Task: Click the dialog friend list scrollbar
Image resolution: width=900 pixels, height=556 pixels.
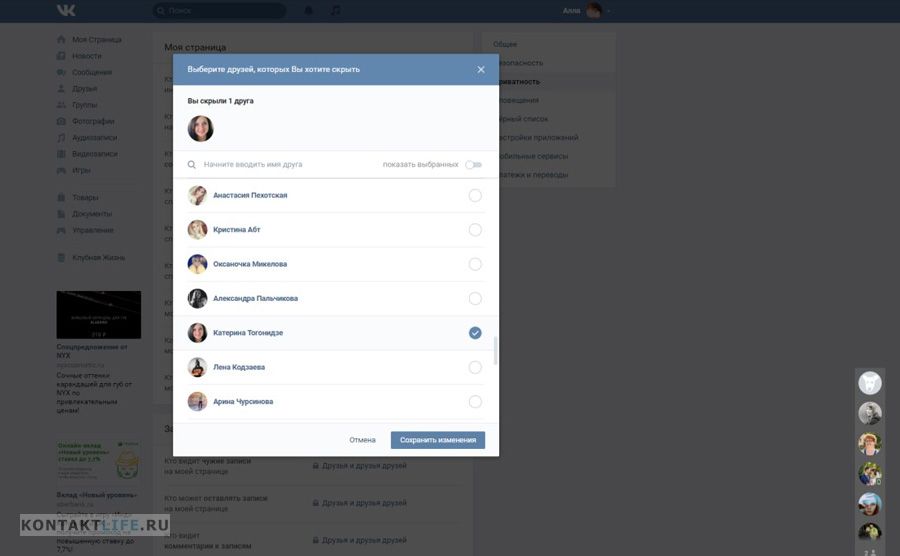Action: click(x=495, y=351)
